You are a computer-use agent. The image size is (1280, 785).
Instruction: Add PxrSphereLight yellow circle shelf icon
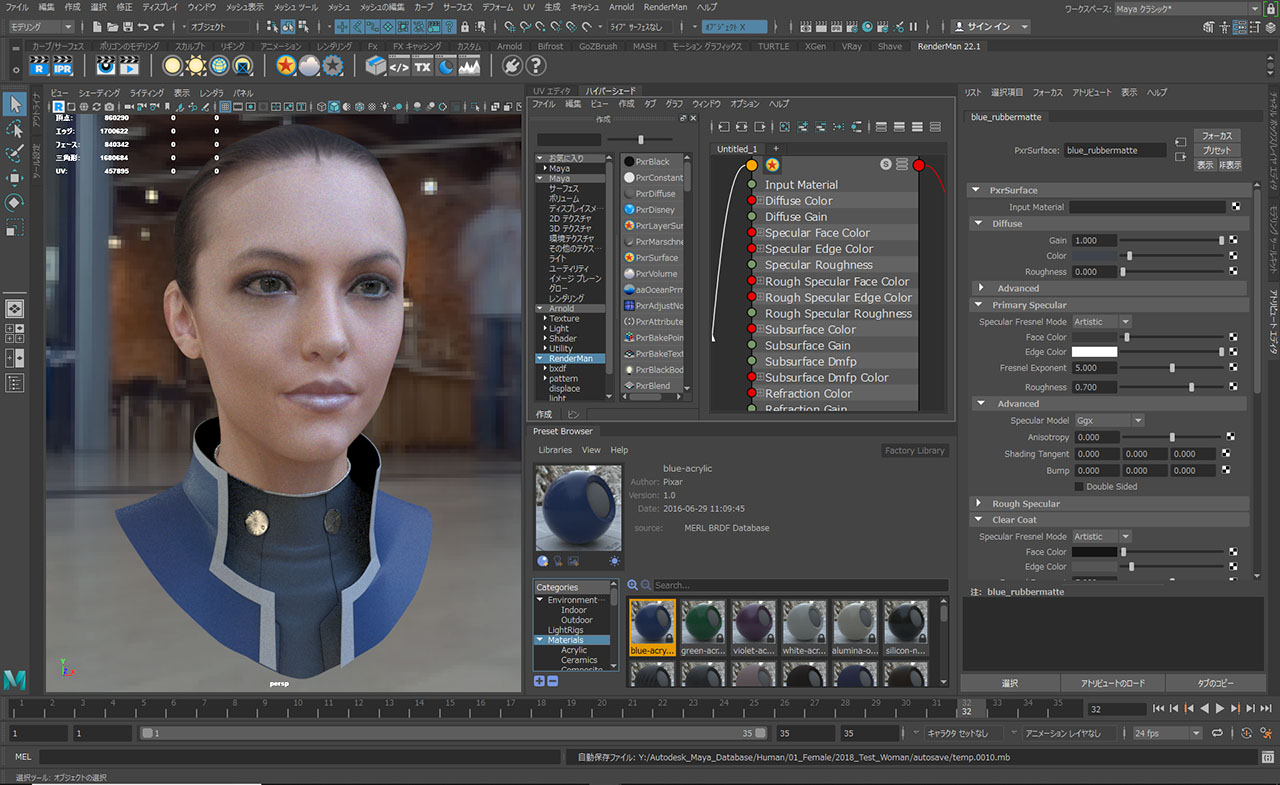pyautogui.click(x=173, y=66)
